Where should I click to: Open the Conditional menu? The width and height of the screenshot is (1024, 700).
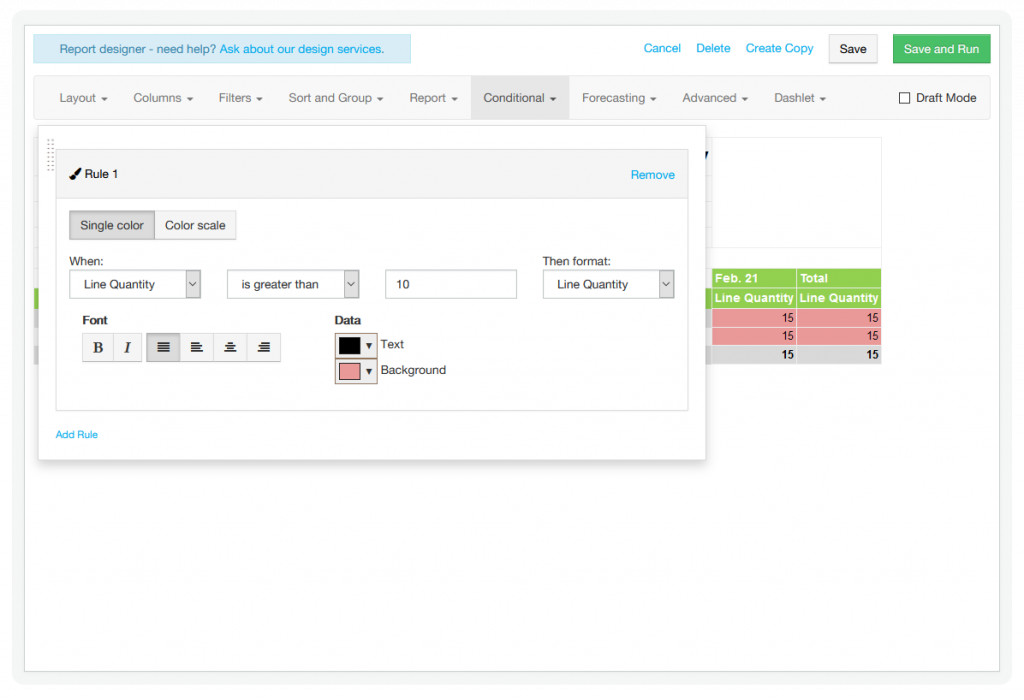(x=520, y=98)
